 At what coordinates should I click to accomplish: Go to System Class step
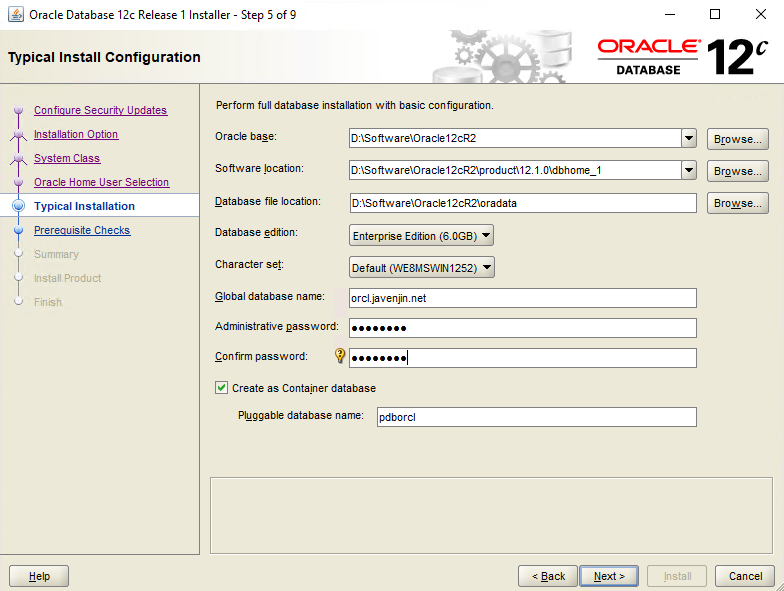point(67,158)
